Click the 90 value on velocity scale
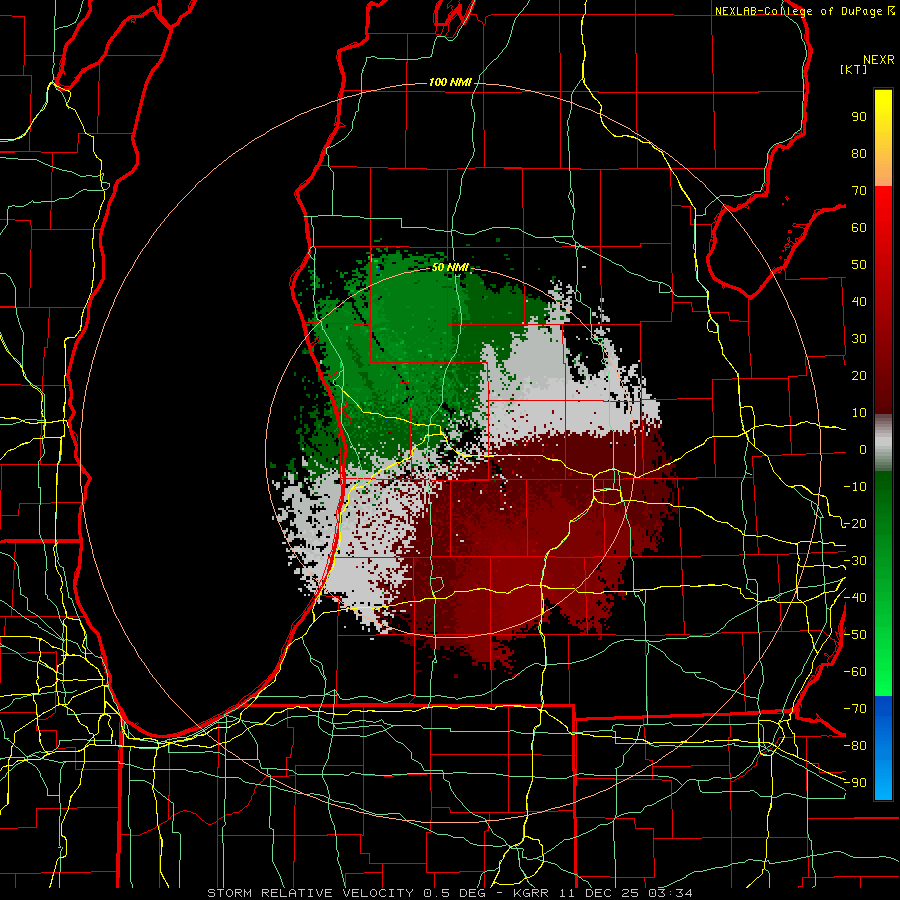The height and width of the screenshot is (900, 900). point(859,117)
